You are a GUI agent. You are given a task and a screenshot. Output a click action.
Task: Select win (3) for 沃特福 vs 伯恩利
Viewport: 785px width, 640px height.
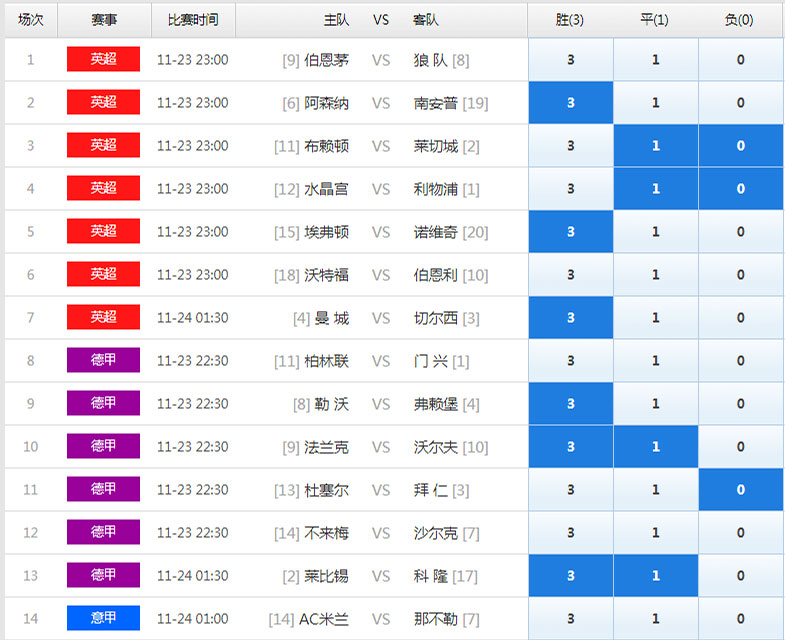(x=571, y=275)
